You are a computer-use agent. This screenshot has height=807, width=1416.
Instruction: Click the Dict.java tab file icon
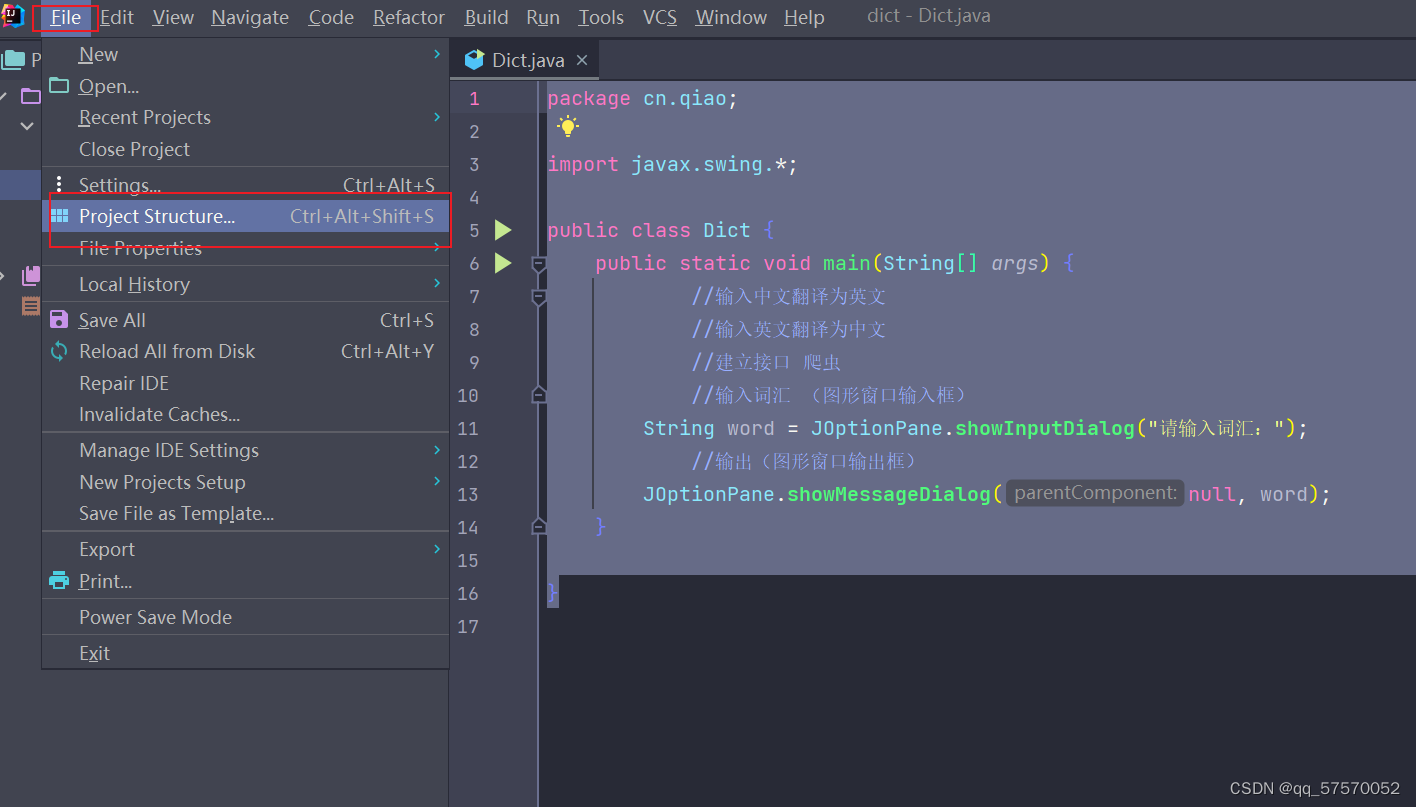point(475,60)
